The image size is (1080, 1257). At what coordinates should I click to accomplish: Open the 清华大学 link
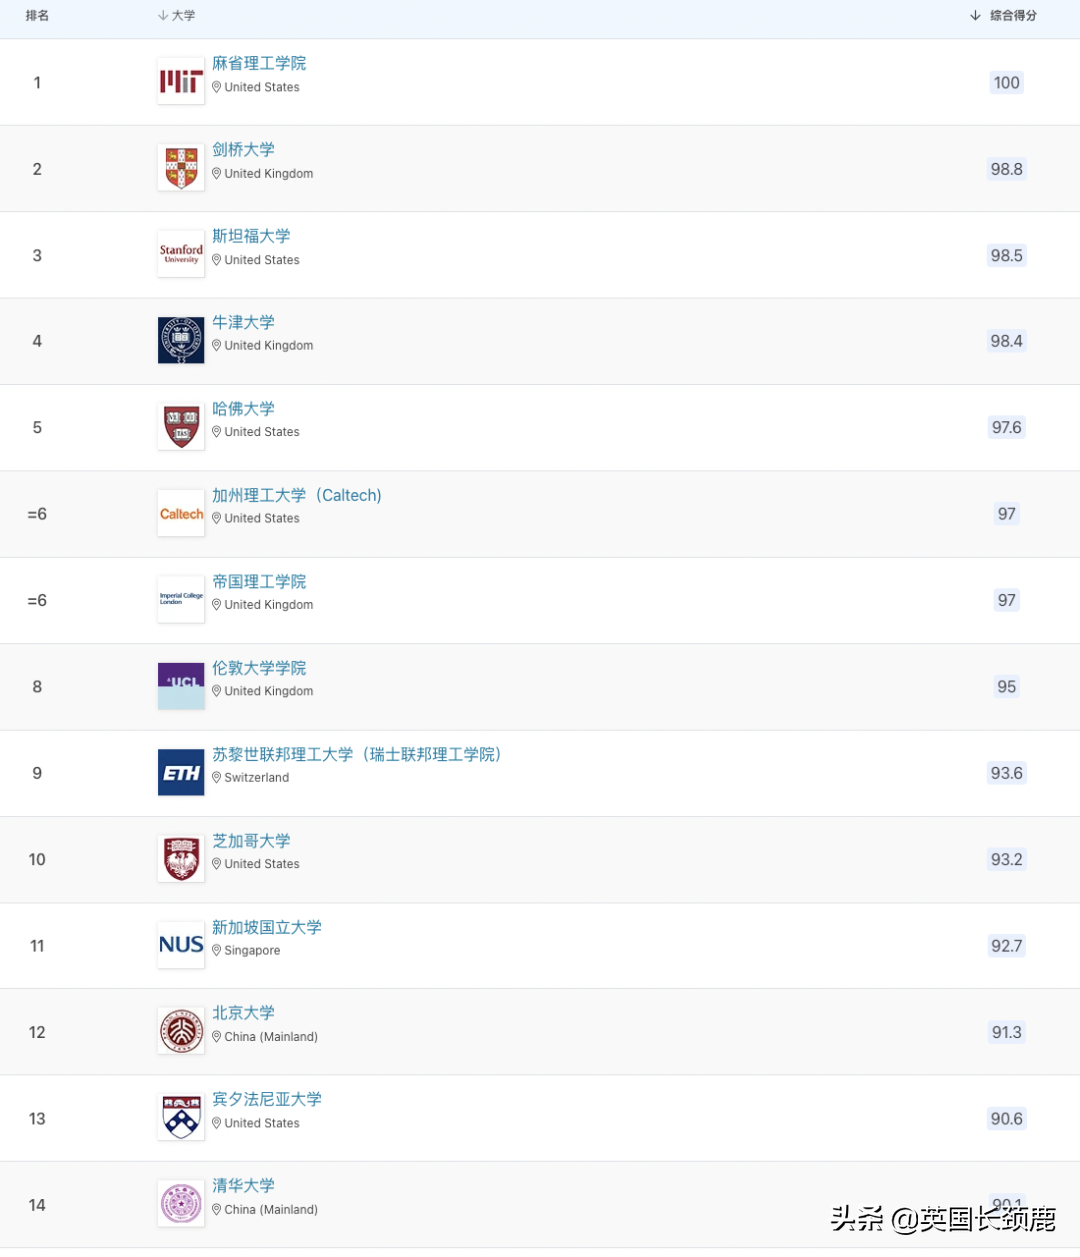point(243,1185)
